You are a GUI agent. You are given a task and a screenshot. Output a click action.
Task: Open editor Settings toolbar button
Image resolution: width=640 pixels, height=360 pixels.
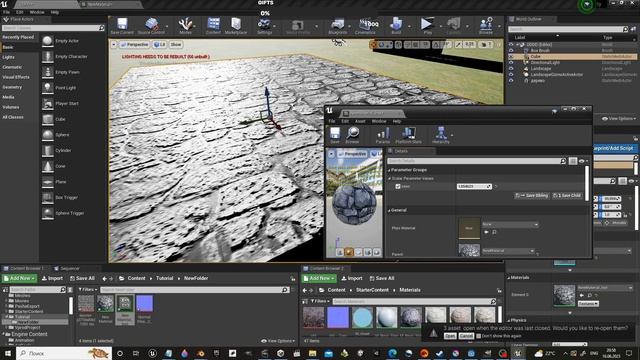[264, 26]
